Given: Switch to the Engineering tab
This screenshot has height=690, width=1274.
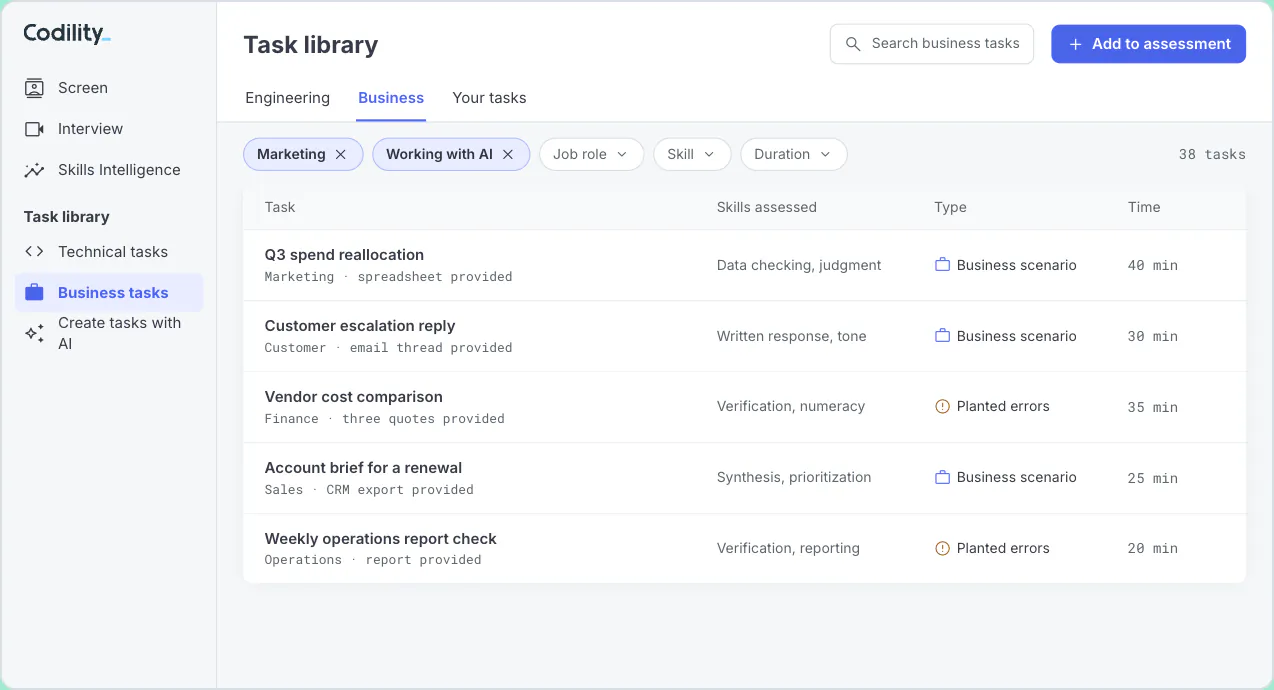Looking at the screenshot, I should pos(287,98).
